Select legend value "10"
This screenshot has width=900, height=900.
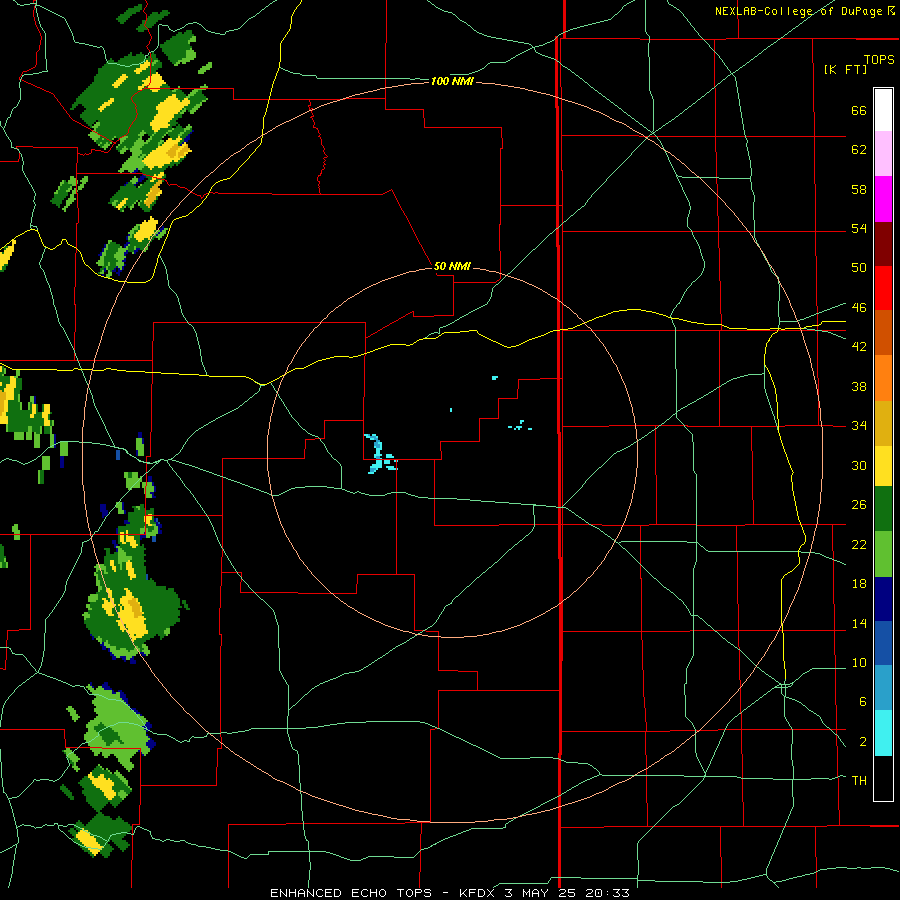pyautogui.click(x=859, y=662)
